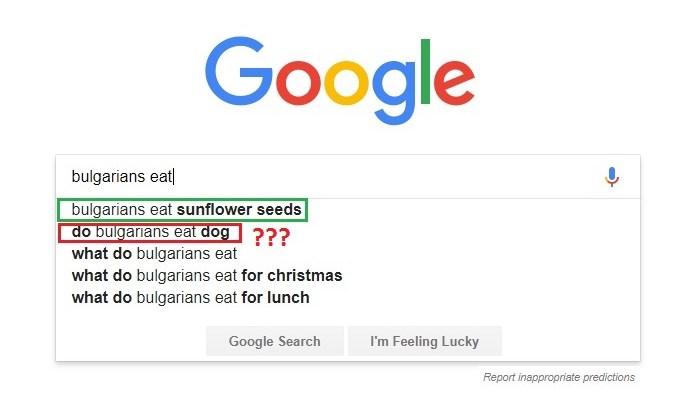Screen dimensions: 699x400
Task: Click the bold words "sunflower seeds"
Action: [239, 211]
